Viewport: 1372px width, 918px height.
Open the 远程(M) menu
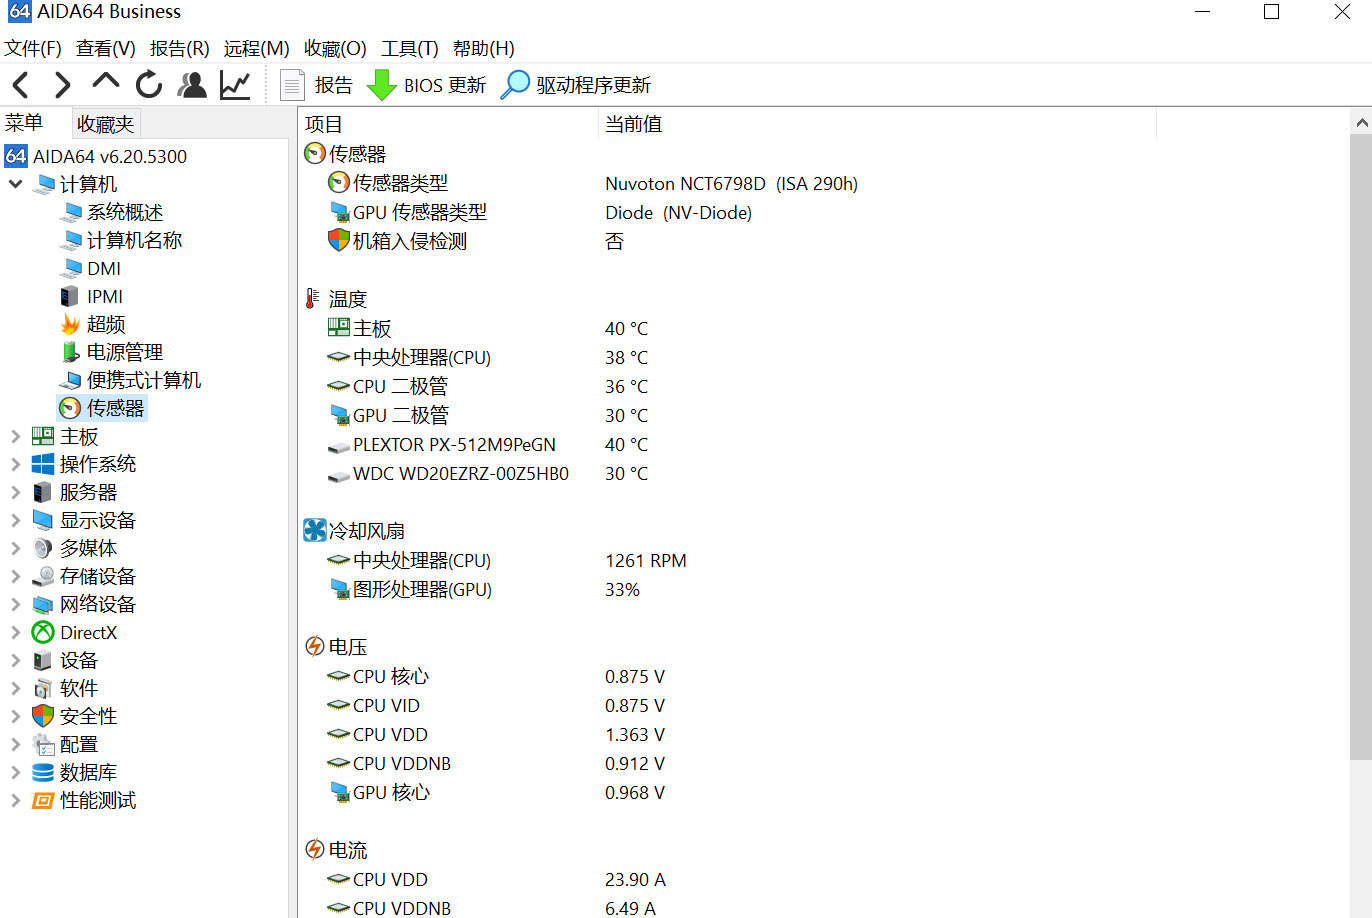[x=257, y=48]
